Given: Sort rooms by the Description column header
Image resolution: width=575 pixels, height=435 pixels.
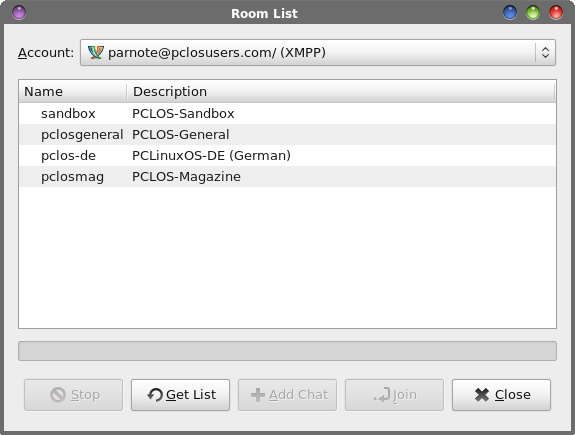Looking at the screenshot, I should coord(341,91).
